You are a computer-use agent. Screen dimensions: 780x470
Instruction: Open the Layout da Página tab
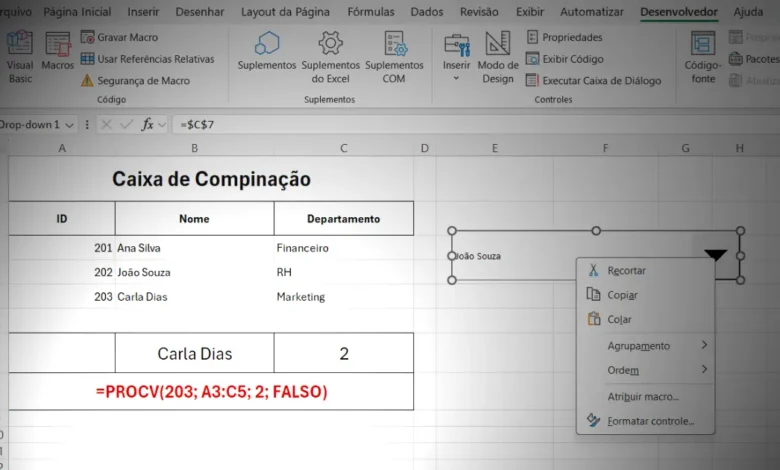coord(286,11)
